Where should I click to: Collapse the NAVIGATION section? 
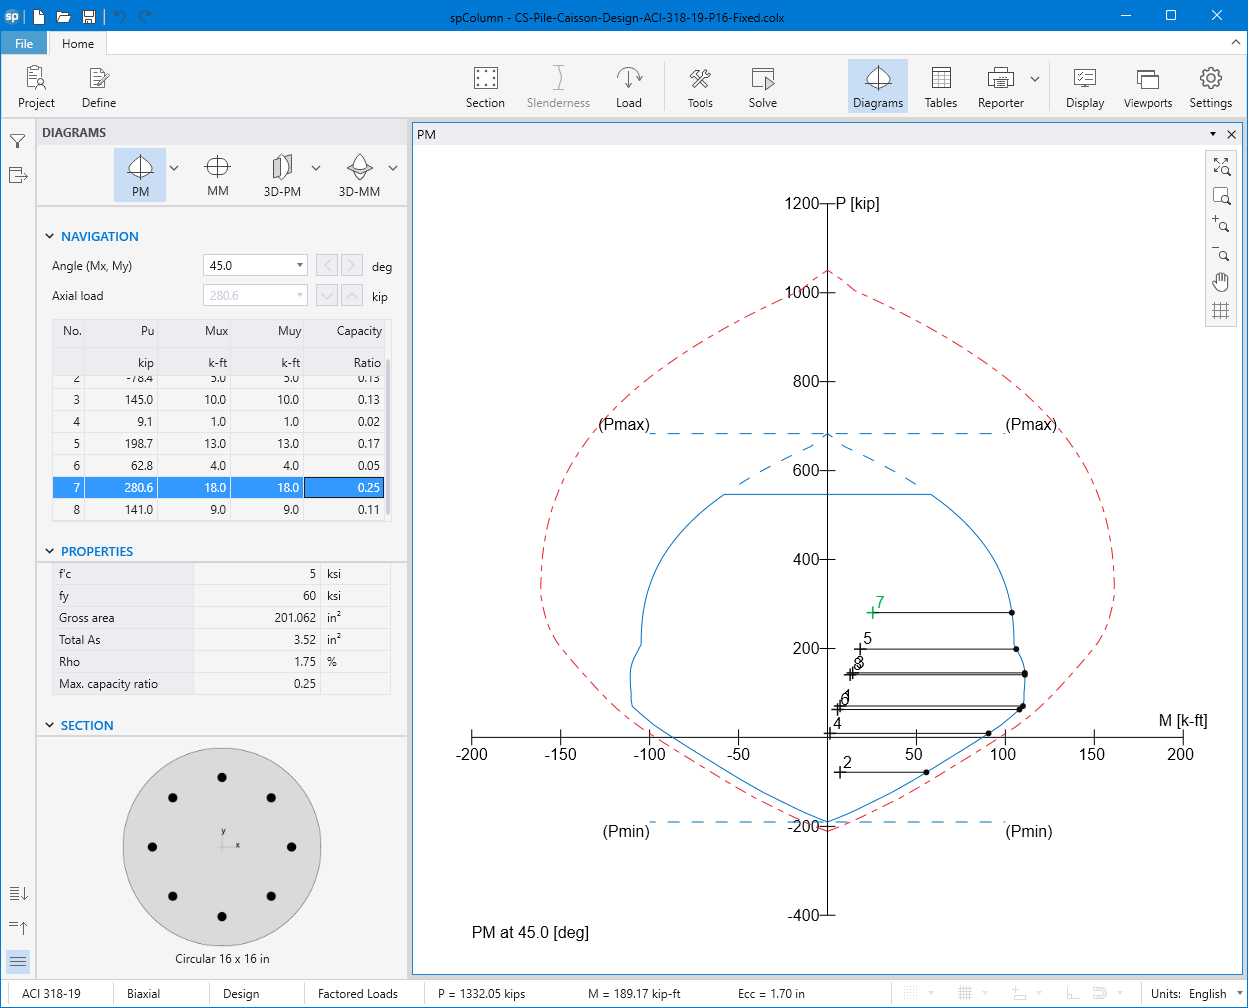pyautogui.click(x=50, y=237)
